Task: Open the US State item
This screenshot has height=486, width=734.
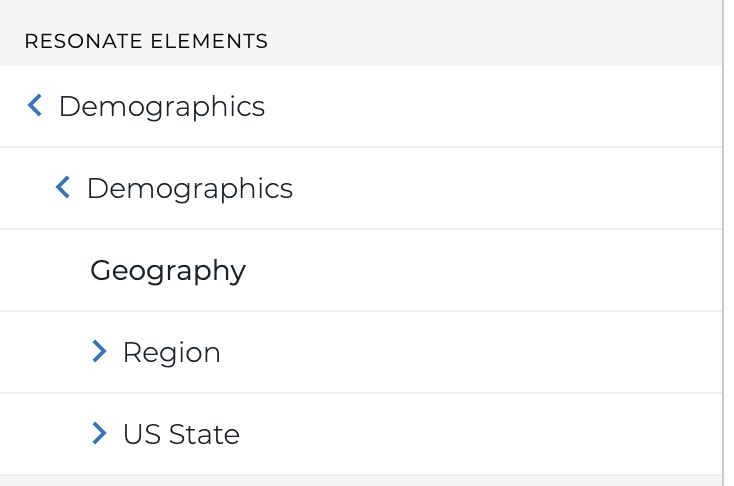Action: [x=361, y=434]
